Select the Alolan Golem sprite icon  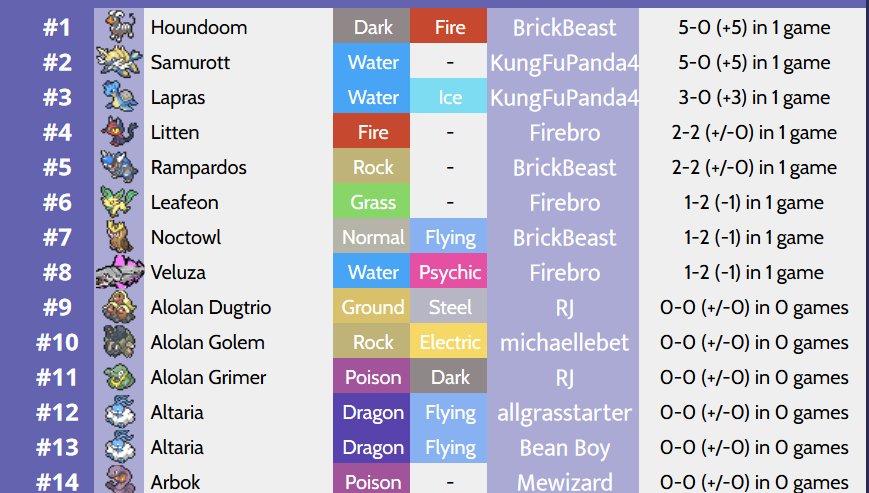click(119, 342)
